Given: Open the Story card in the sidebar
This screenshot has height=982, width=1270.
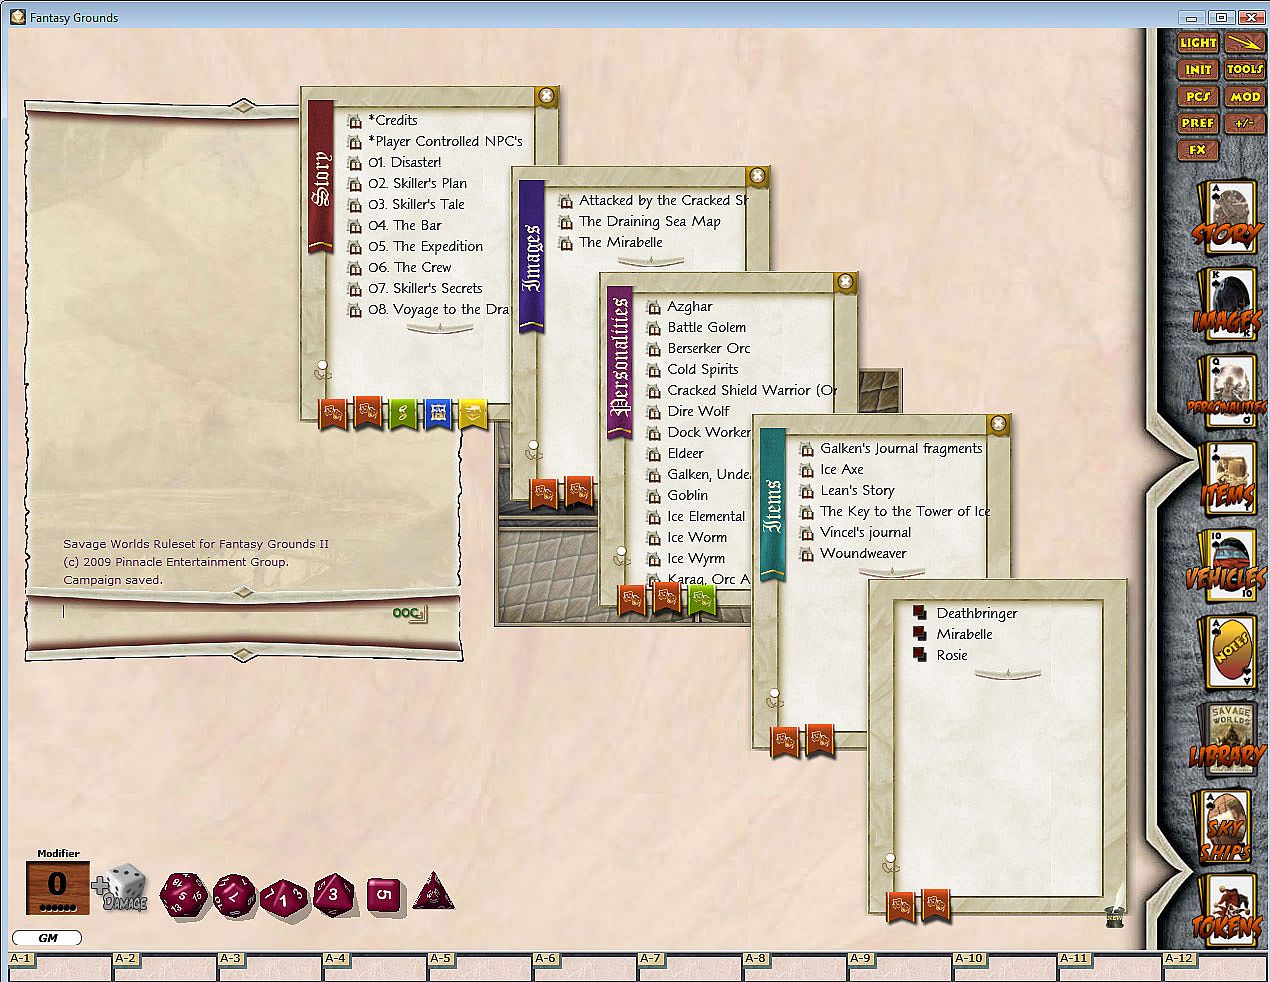Looking at the screenshot, I should pyautogui.click(x=1224, y=218).
